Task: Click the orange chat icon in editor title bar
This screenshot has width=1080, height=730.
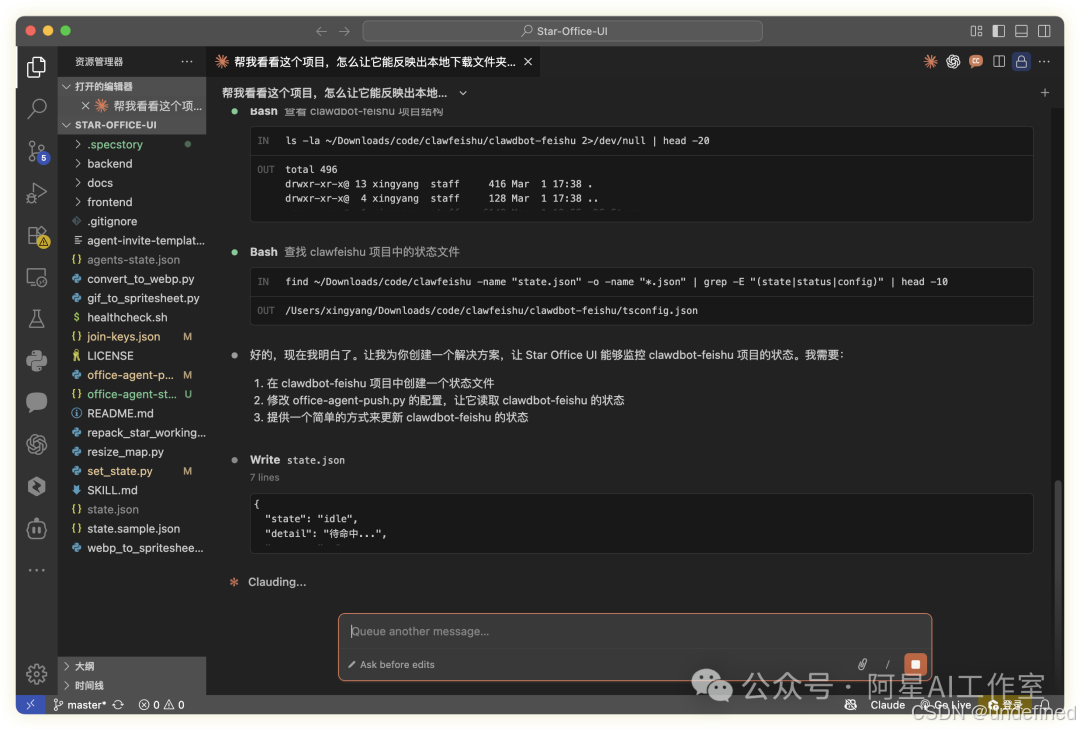Action: coord(976,62)
